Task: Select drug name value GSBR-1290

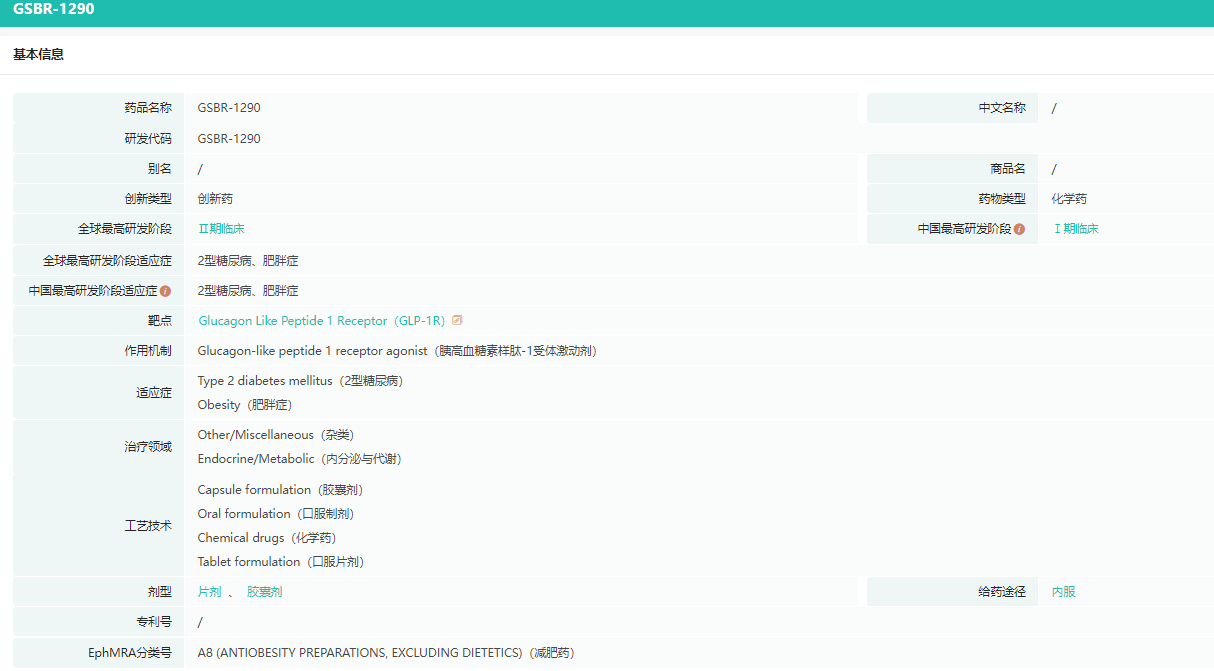Action: (229, 108)
